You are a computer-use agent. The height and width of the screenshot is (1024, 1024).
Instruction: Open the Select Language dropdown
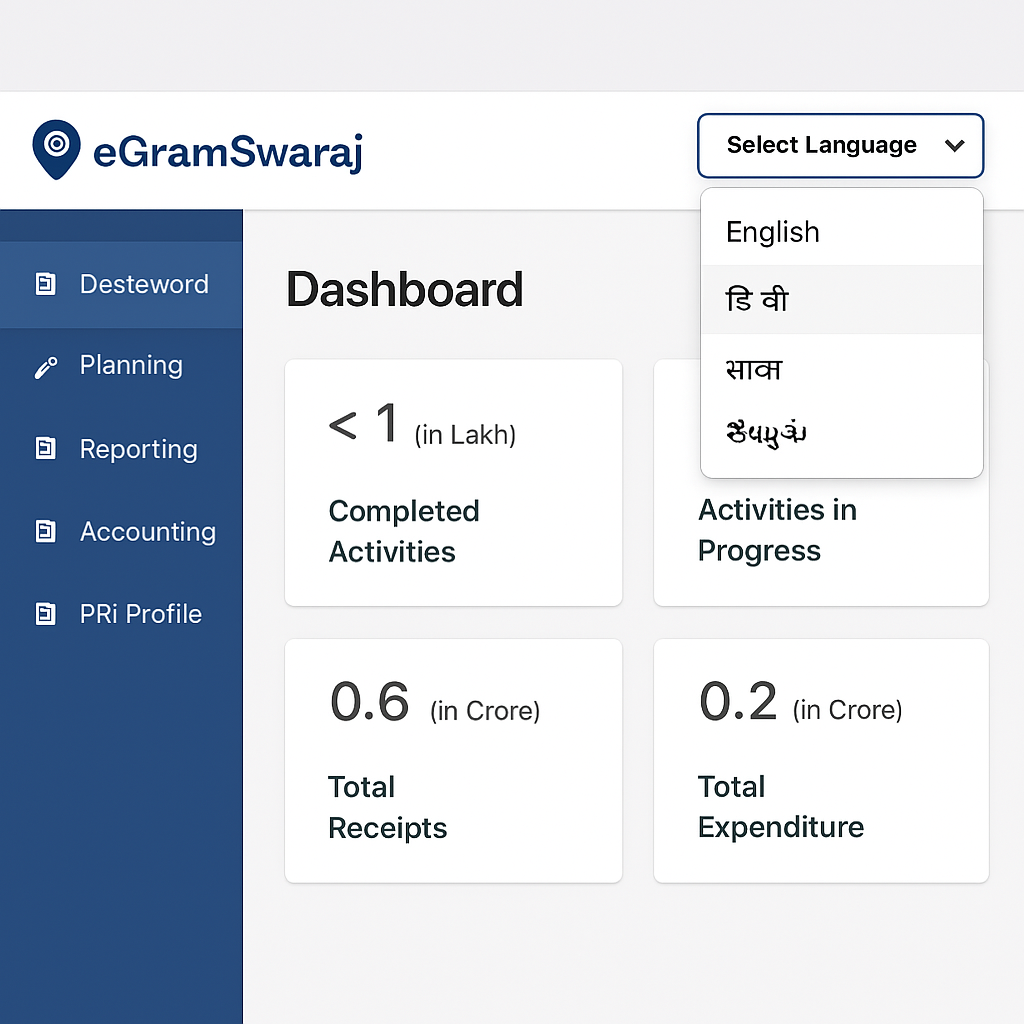click(x=840, y=145)
